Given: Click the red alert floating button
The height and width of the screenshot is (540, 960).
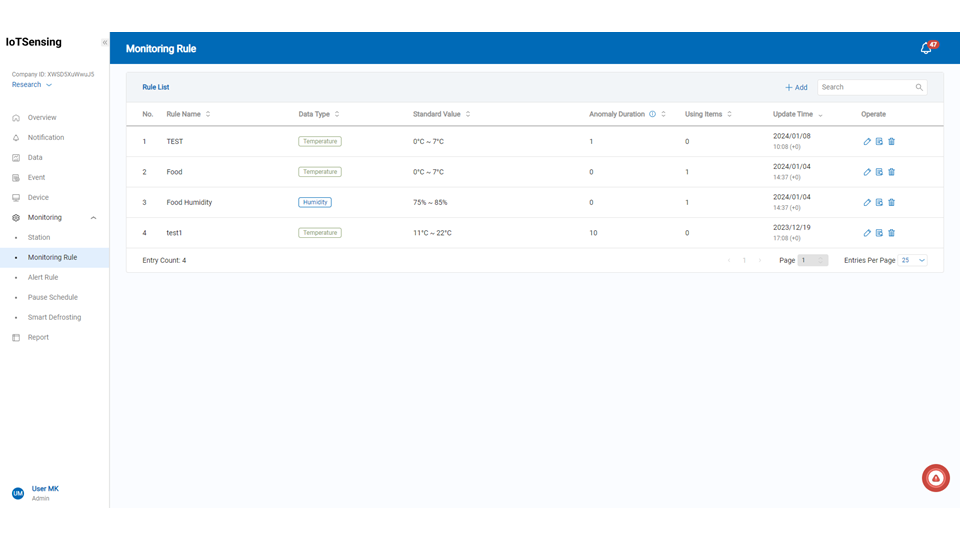Looking at the screenshot, I should pyautogui.click(x=935, y=478).
